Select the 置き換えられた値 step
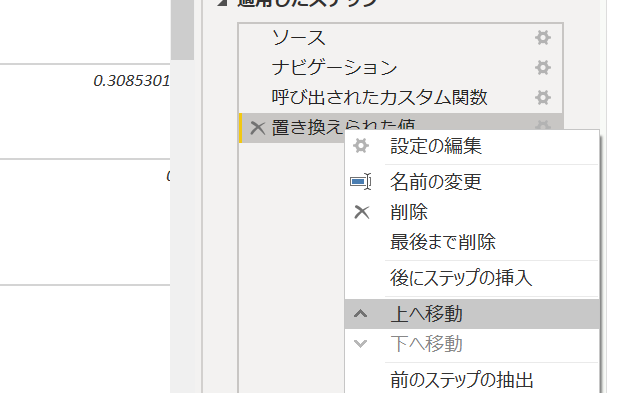 [400, 128]
